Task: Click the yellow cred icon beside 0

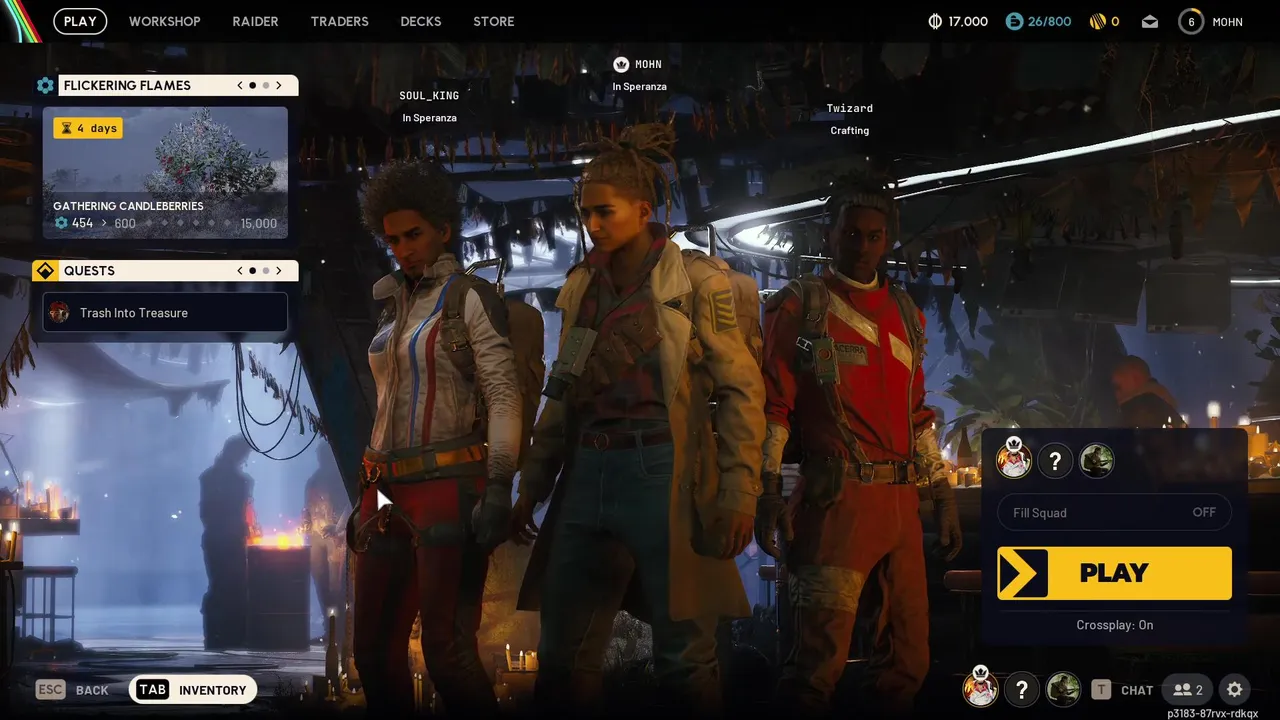Action: (1097, 21)
